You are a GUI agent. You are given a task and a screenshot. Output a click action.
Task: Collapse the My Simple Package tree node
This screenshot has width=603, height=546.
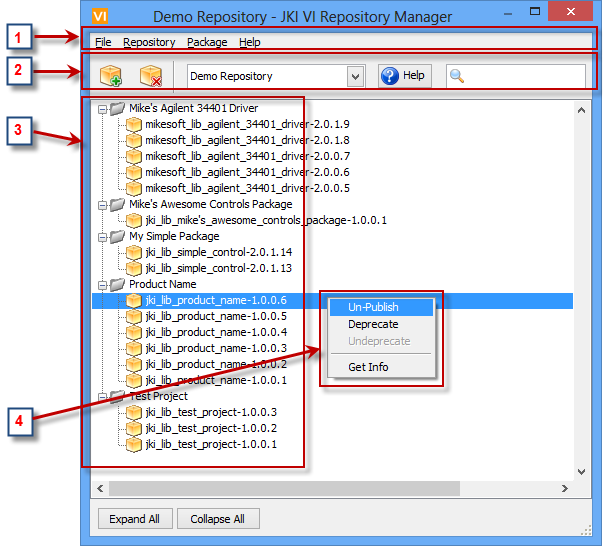coord(102,236)
